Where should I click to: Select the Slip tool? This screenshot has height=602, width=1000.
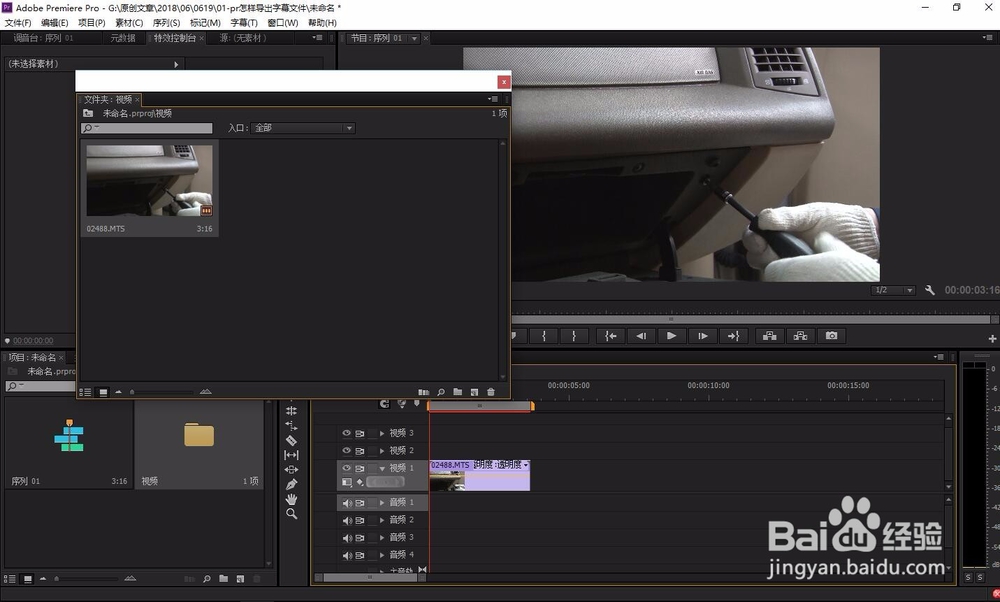[291, 455]
